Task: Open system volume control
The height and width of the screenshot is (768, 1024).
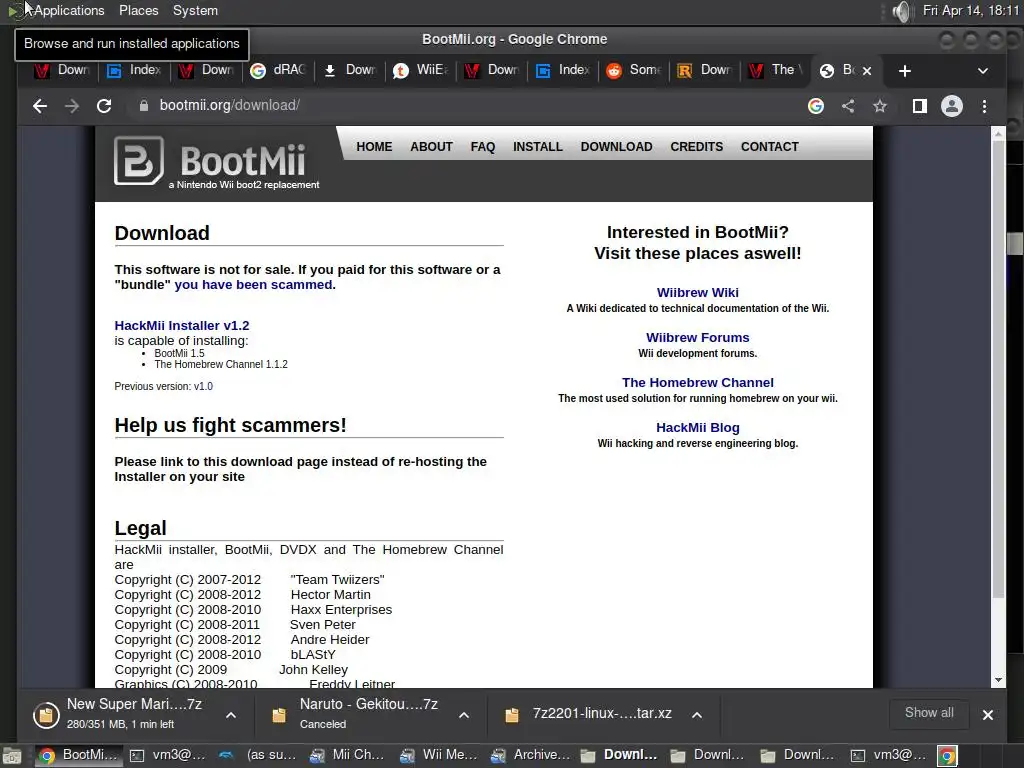Action: point(901,11)
